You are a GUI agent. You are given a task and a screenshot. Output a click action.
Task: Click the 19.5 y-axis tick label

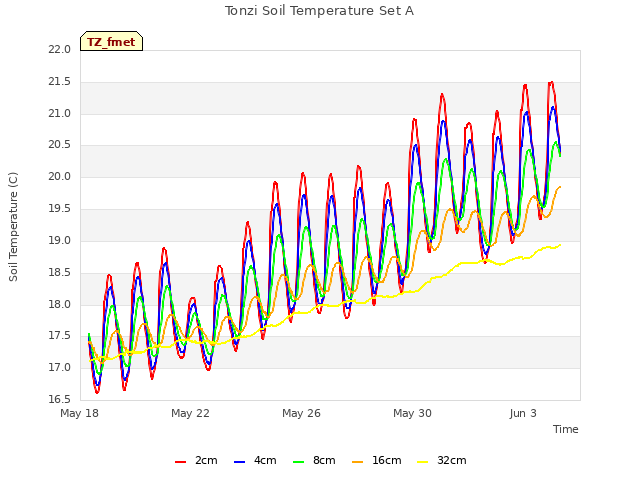click(60, 209)
